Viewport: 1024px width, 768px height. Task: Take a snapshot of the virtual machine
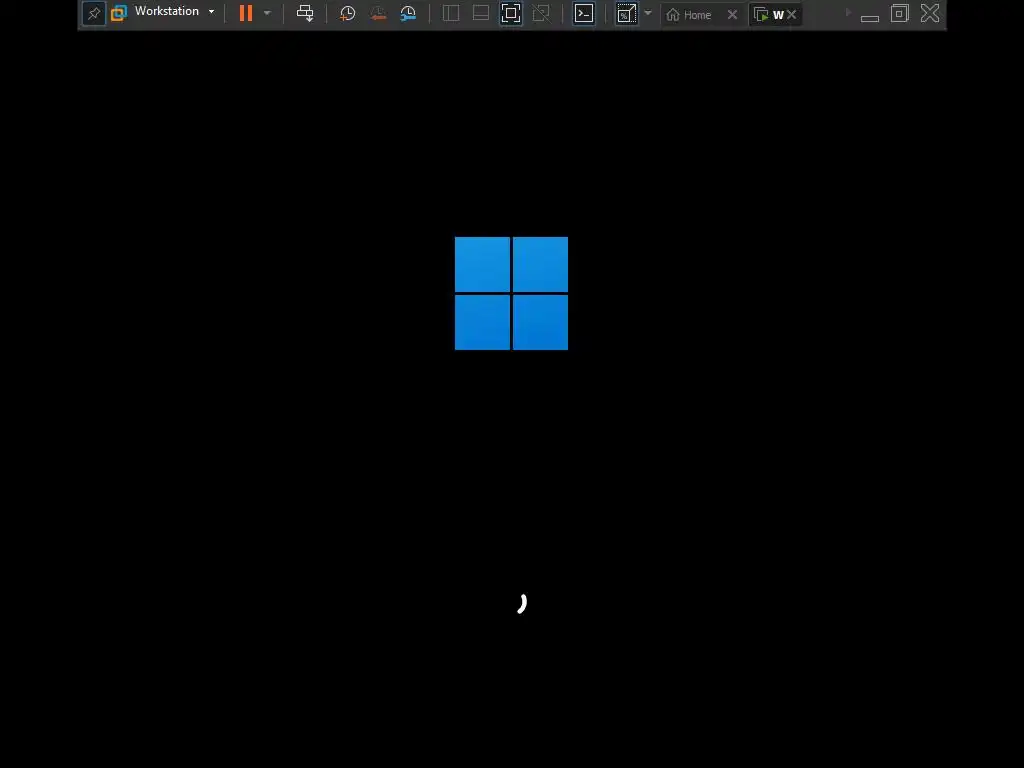click(x=347, y=13)
